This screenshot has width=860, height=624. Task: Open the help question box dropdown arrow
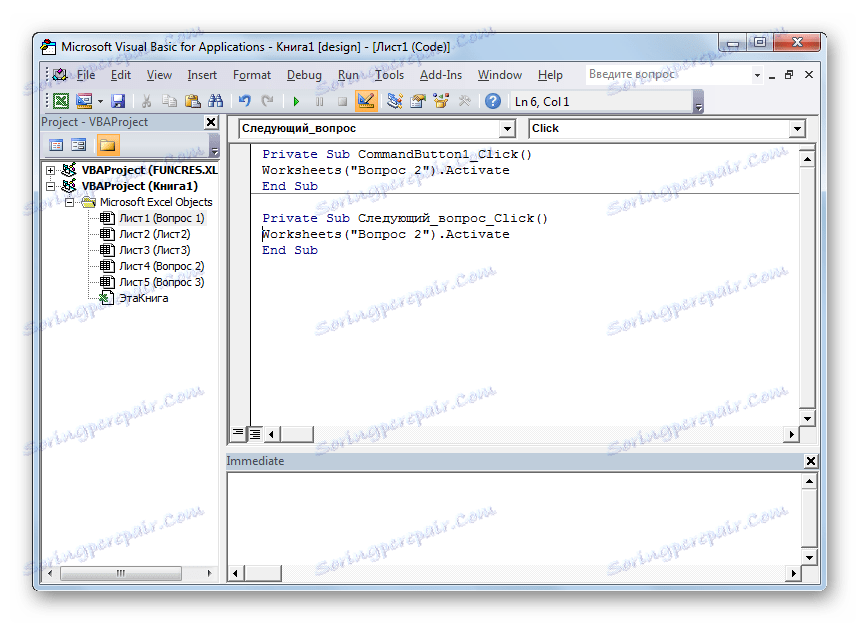click(x=757, y=75)
